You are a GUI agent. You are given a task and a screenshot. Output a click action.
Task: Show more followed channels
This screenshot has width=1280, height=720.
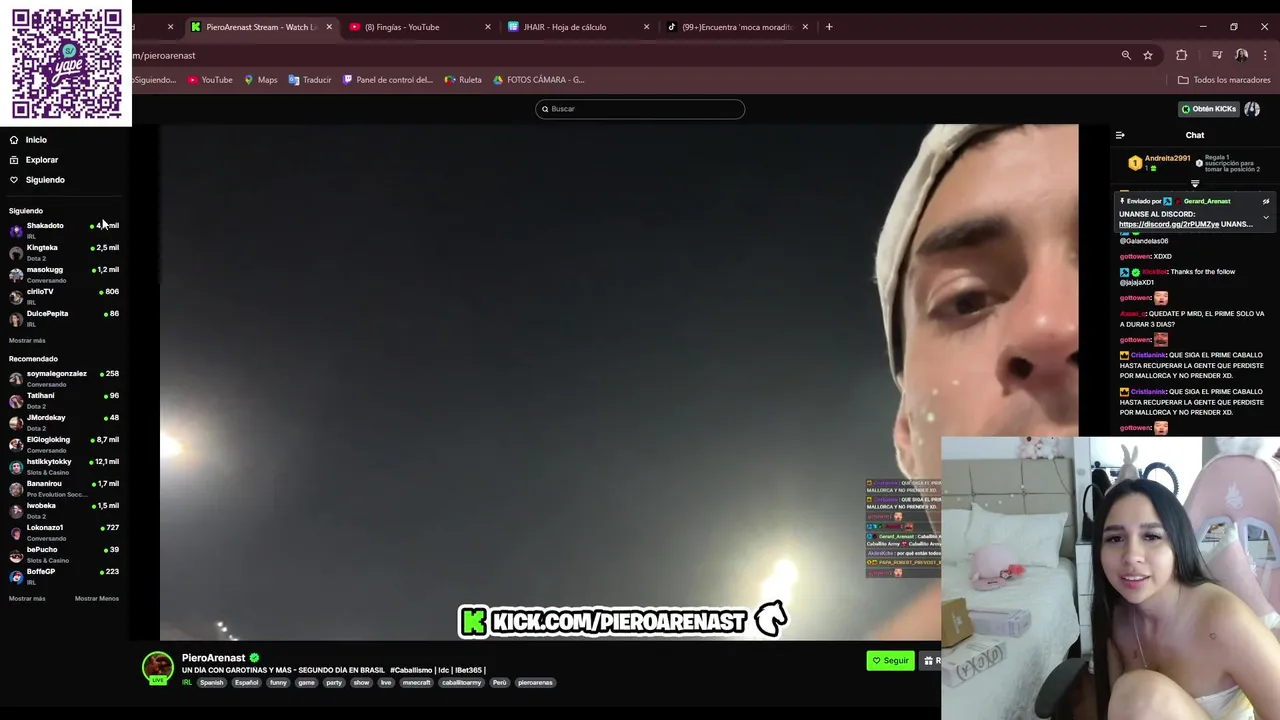[x=27, y=340]
